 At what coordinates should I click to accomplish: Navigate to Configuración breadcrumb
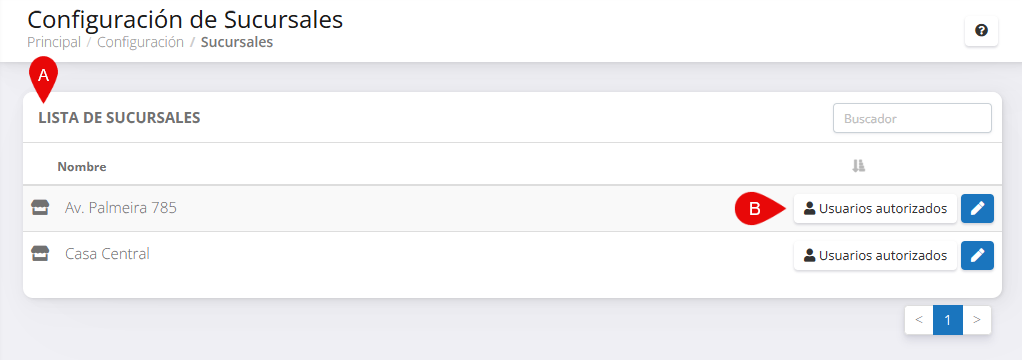pyautogui.click(x=140, y=43)
